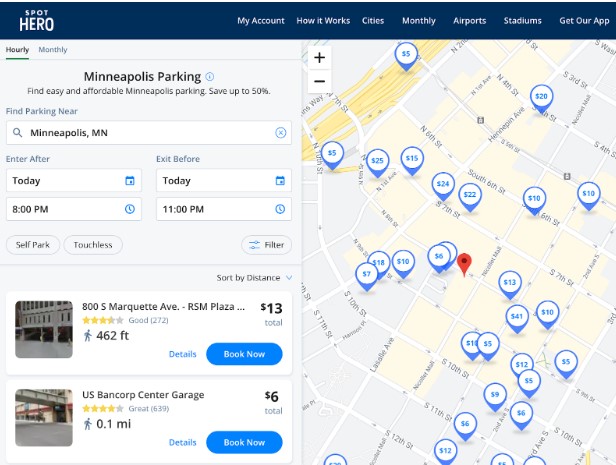Open the Exit Before Today date picker
This screenshot has width=616, height=465.
click(x=224, y=181)
